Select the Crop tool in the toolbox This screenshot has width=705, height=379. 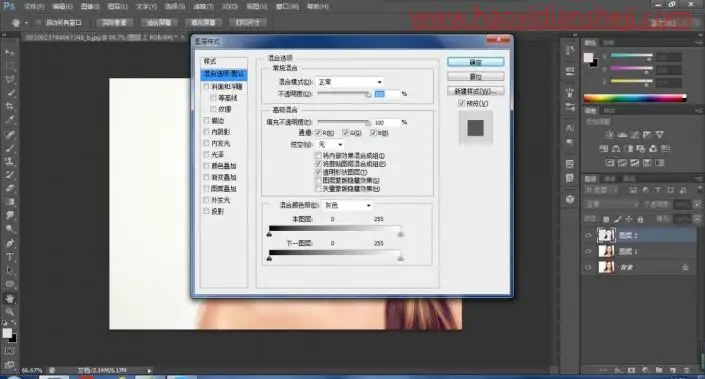9,107
